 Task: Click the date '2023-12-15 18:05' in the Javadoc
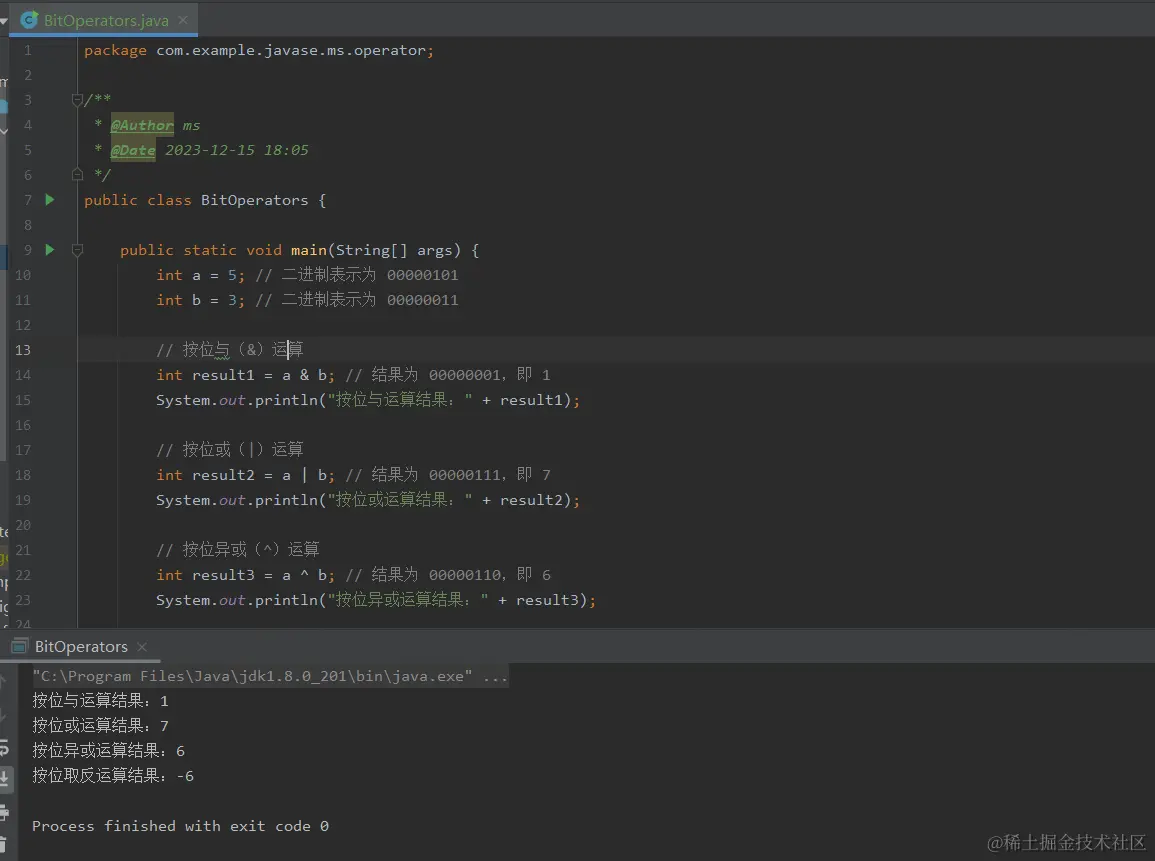236,150
